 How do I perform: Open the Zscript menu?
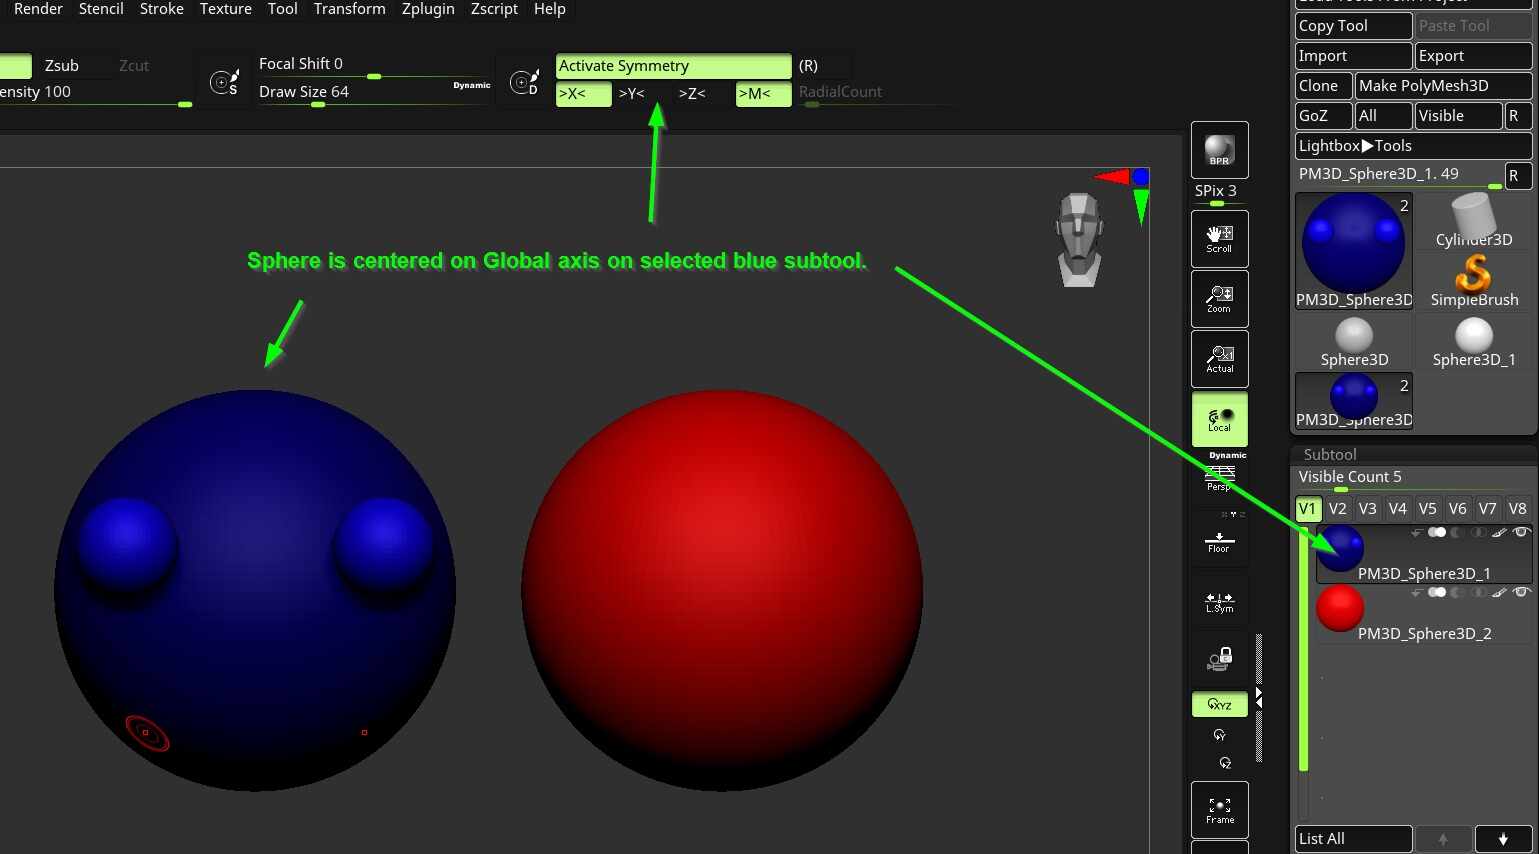coord(494,9)
